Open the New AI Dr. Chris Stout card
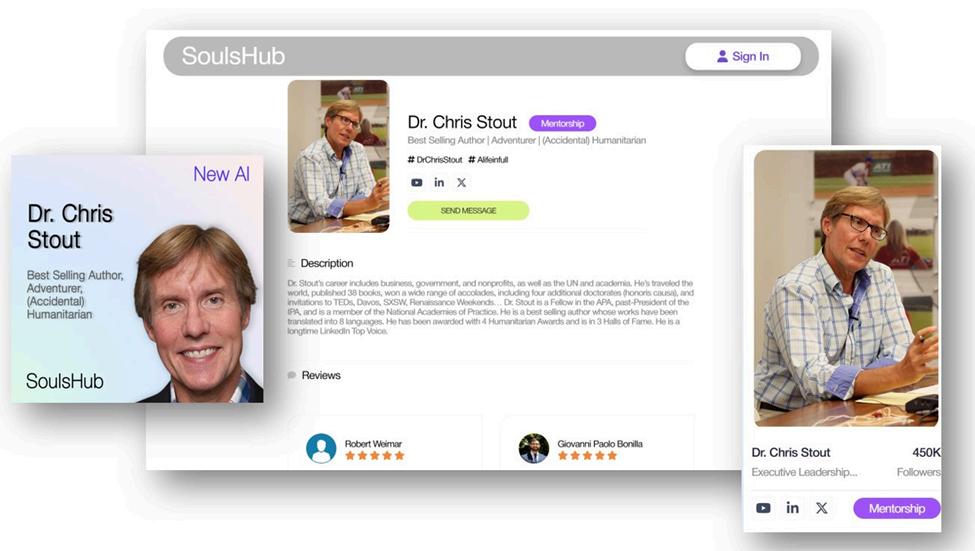Viewport: 975px width, 551px height. pos(137,279)
